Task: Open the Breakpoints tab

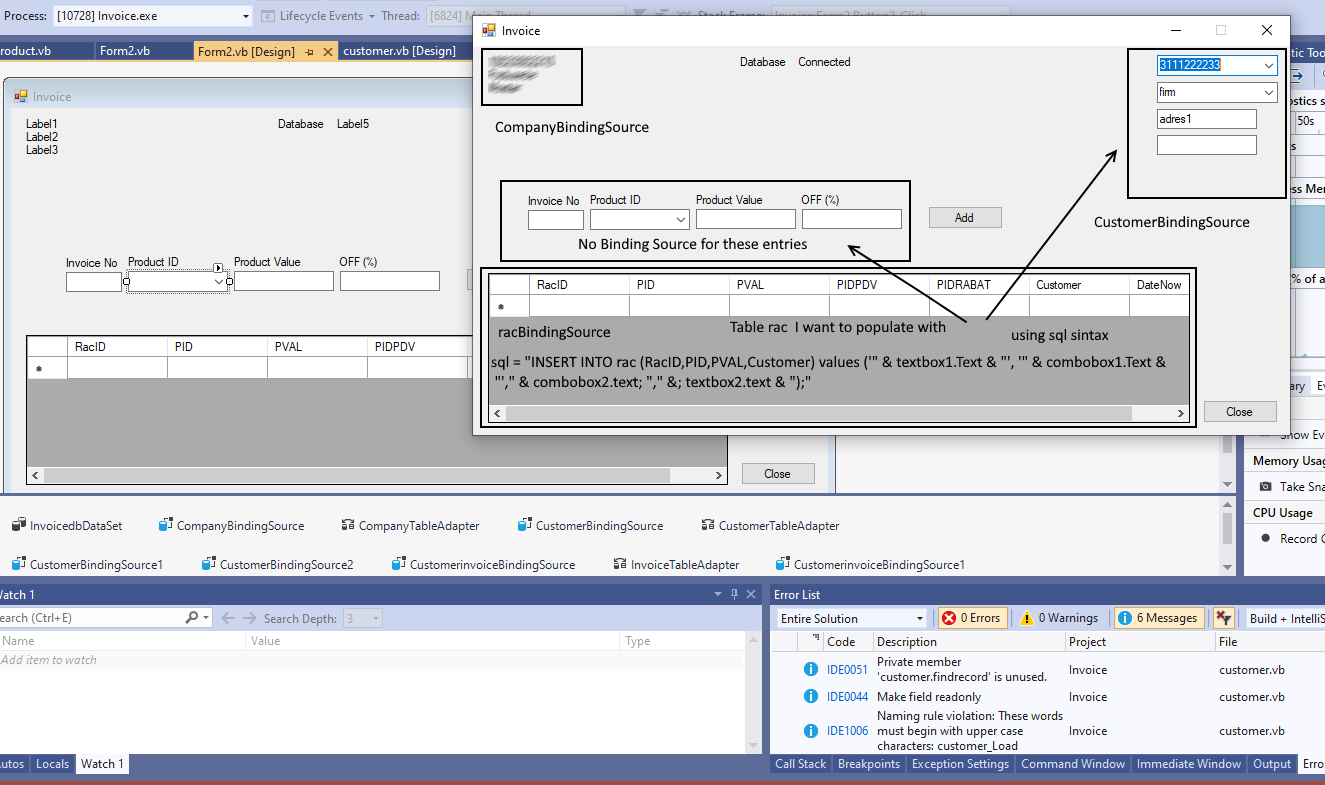Action: tap(869, 764)
